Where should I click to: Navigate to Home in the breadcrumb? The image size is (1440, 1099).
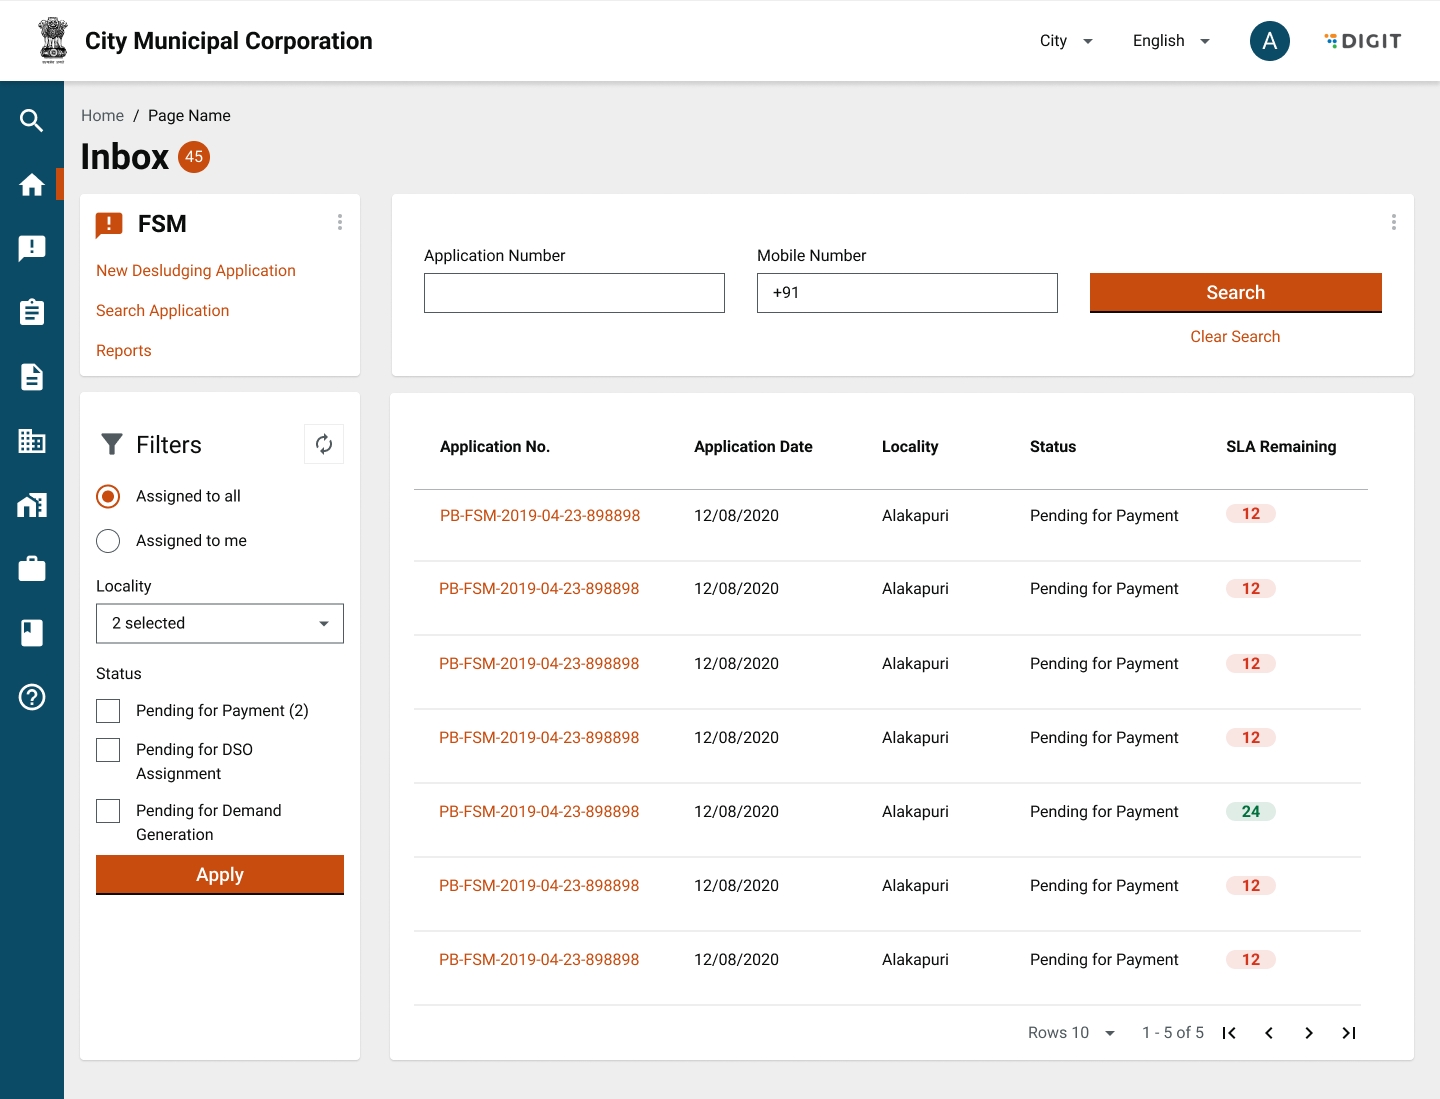(102, 116)
